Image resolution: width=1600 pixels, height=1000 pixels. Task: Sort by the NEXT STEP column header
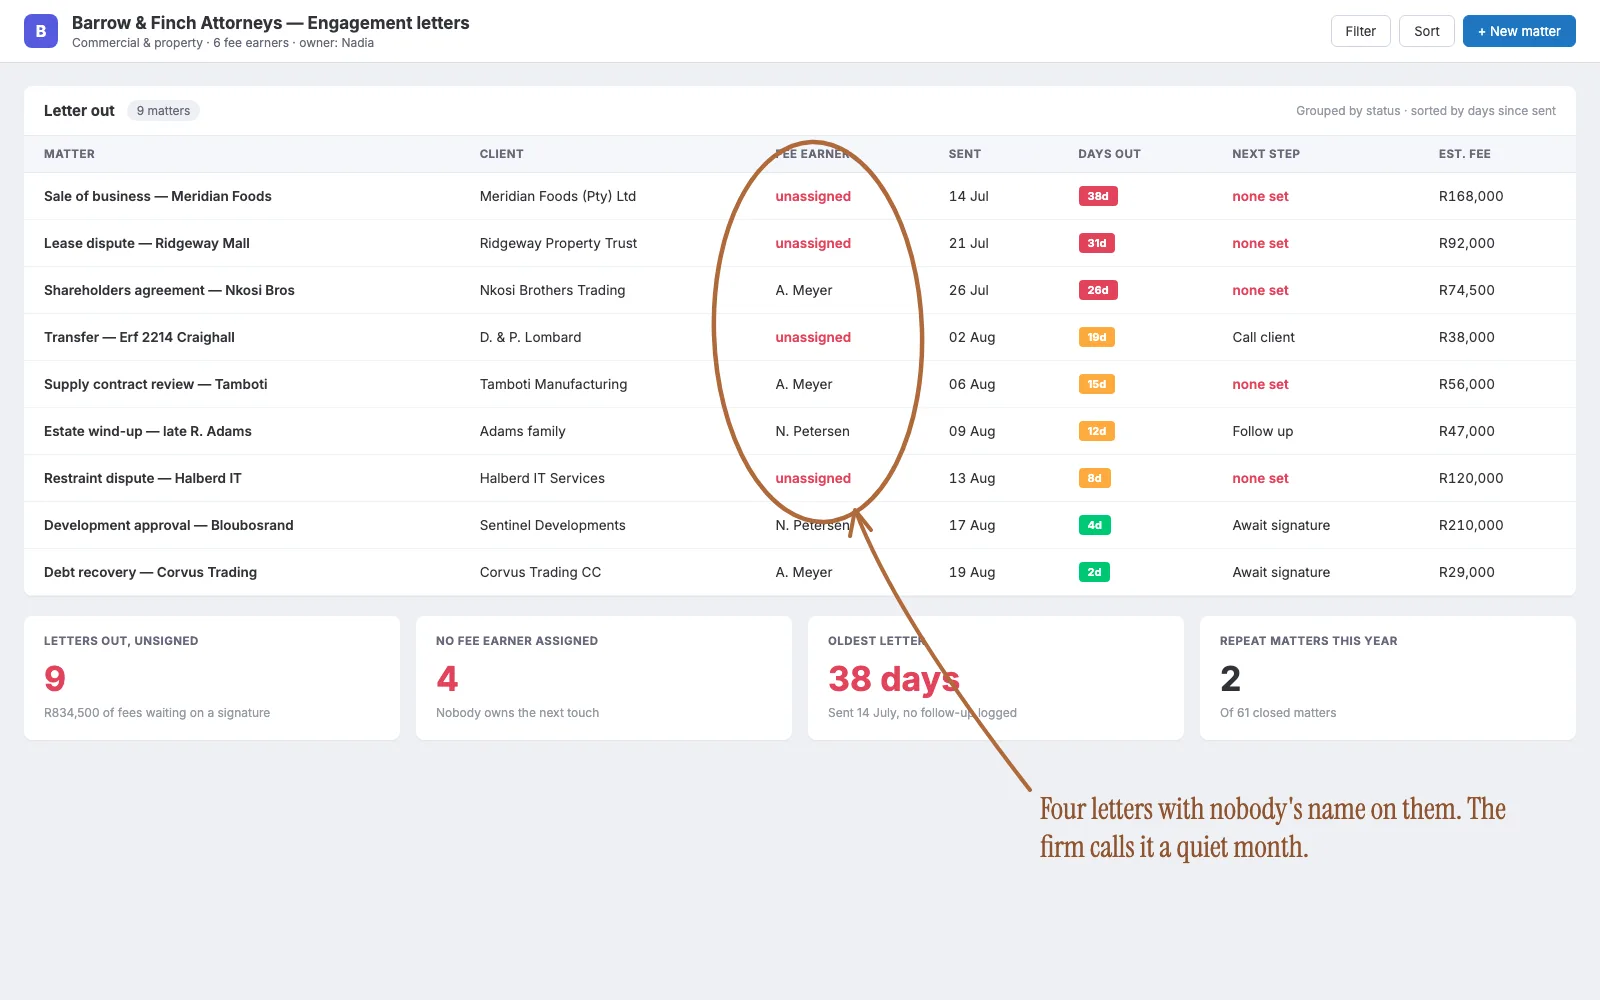click(1266, 154)
